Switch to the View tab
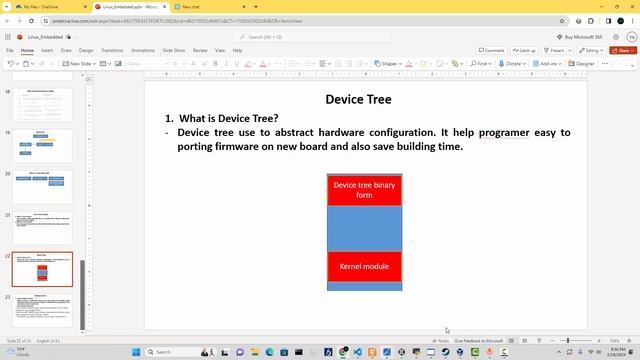This screenshot has width=640, height=360. pos(220,51)
